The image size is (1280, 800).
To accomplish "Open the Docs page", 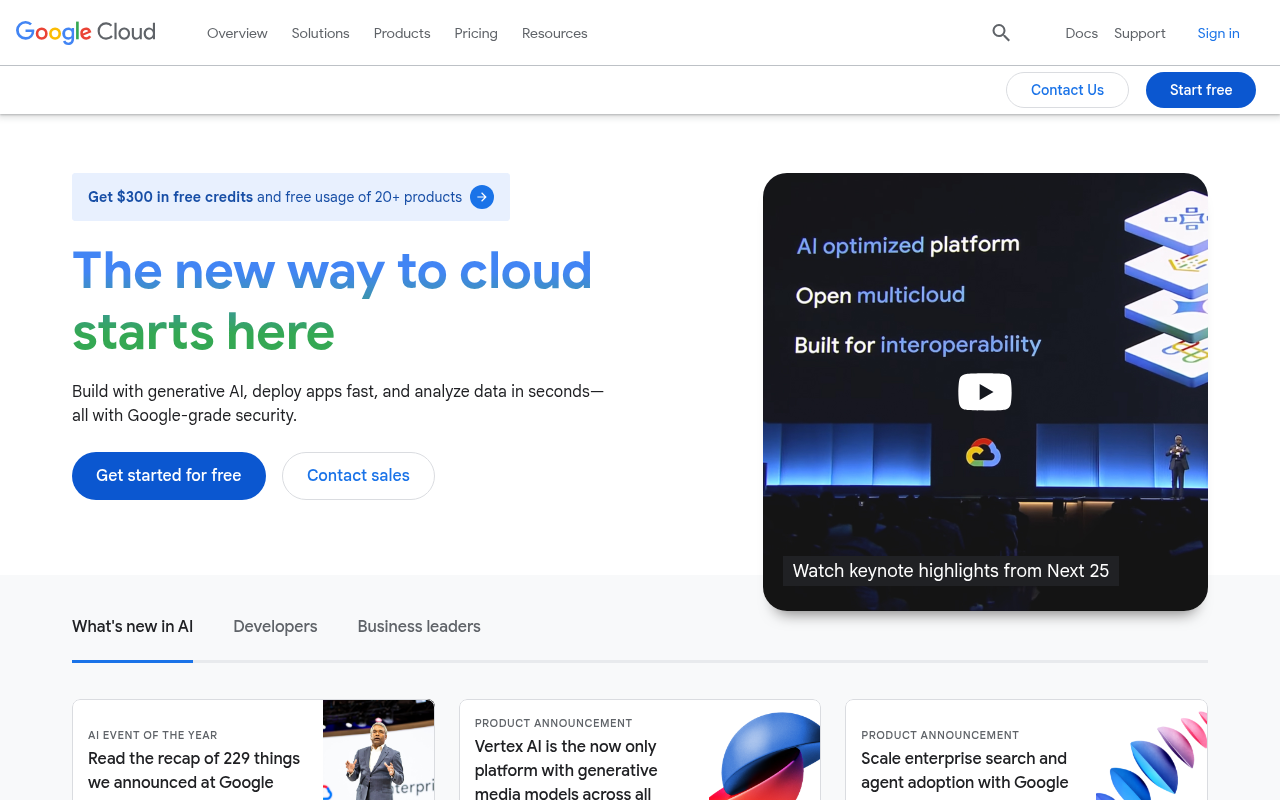I will tap(1082, 32).
